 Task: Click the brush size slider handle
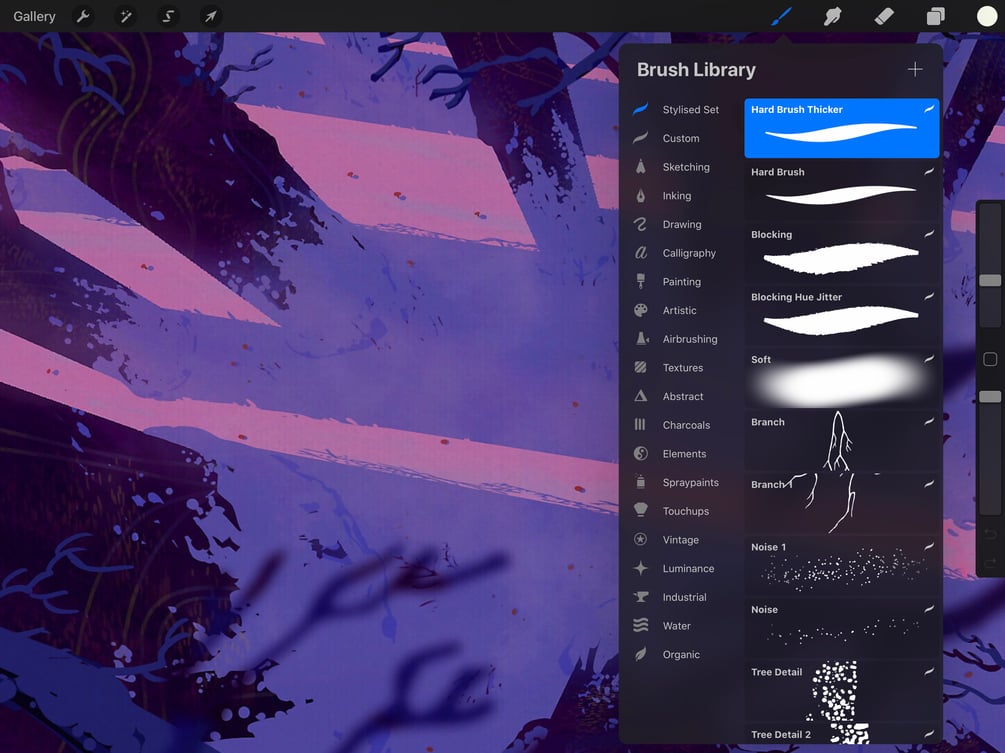pos(990,280)
